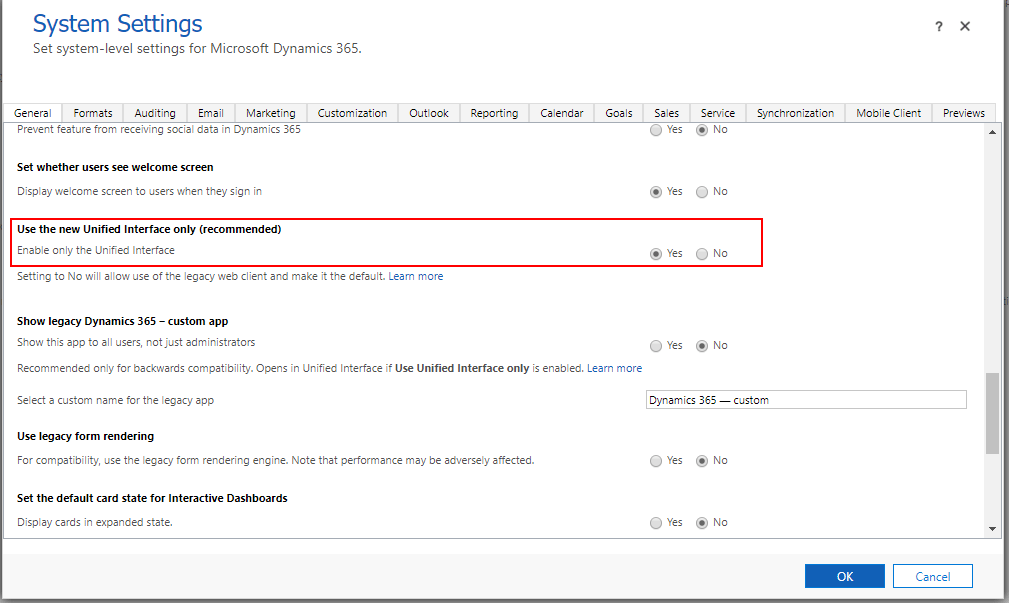This screenshot has height=603, width=1009.
Task: Switch to the Mobile Client tab
Action: point(888,113)
